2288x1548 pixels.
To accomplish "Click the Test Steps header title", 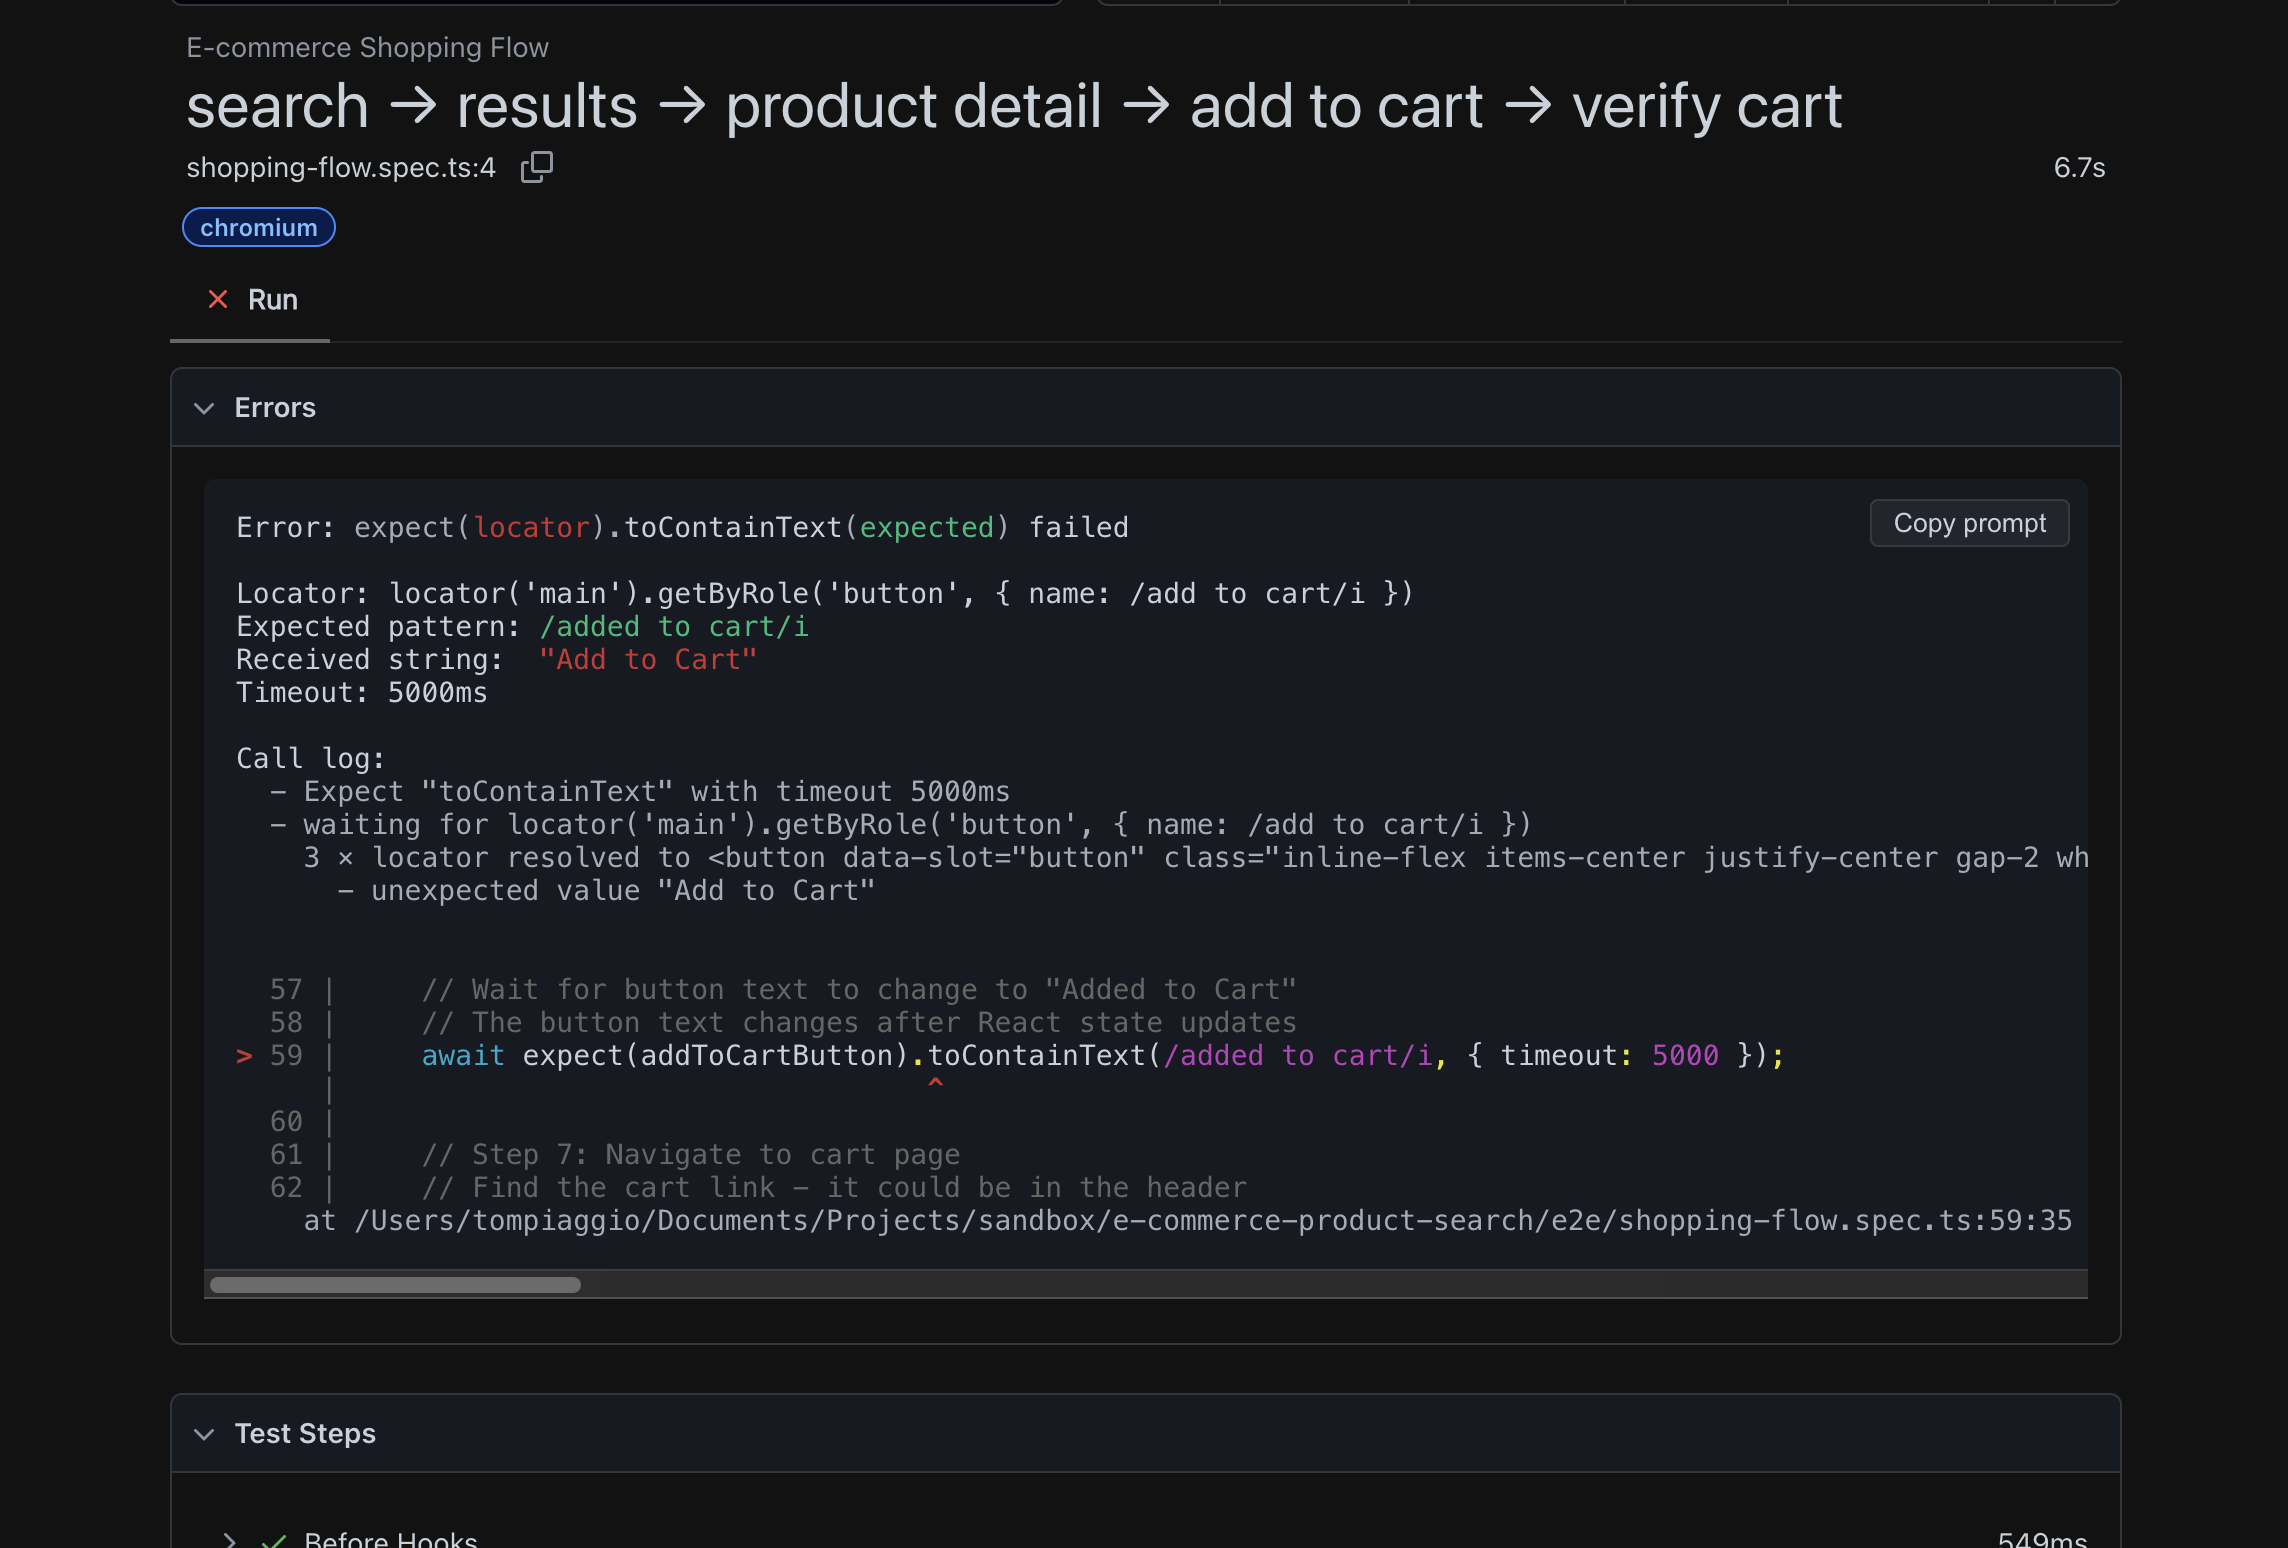I will click(305, 1434).
